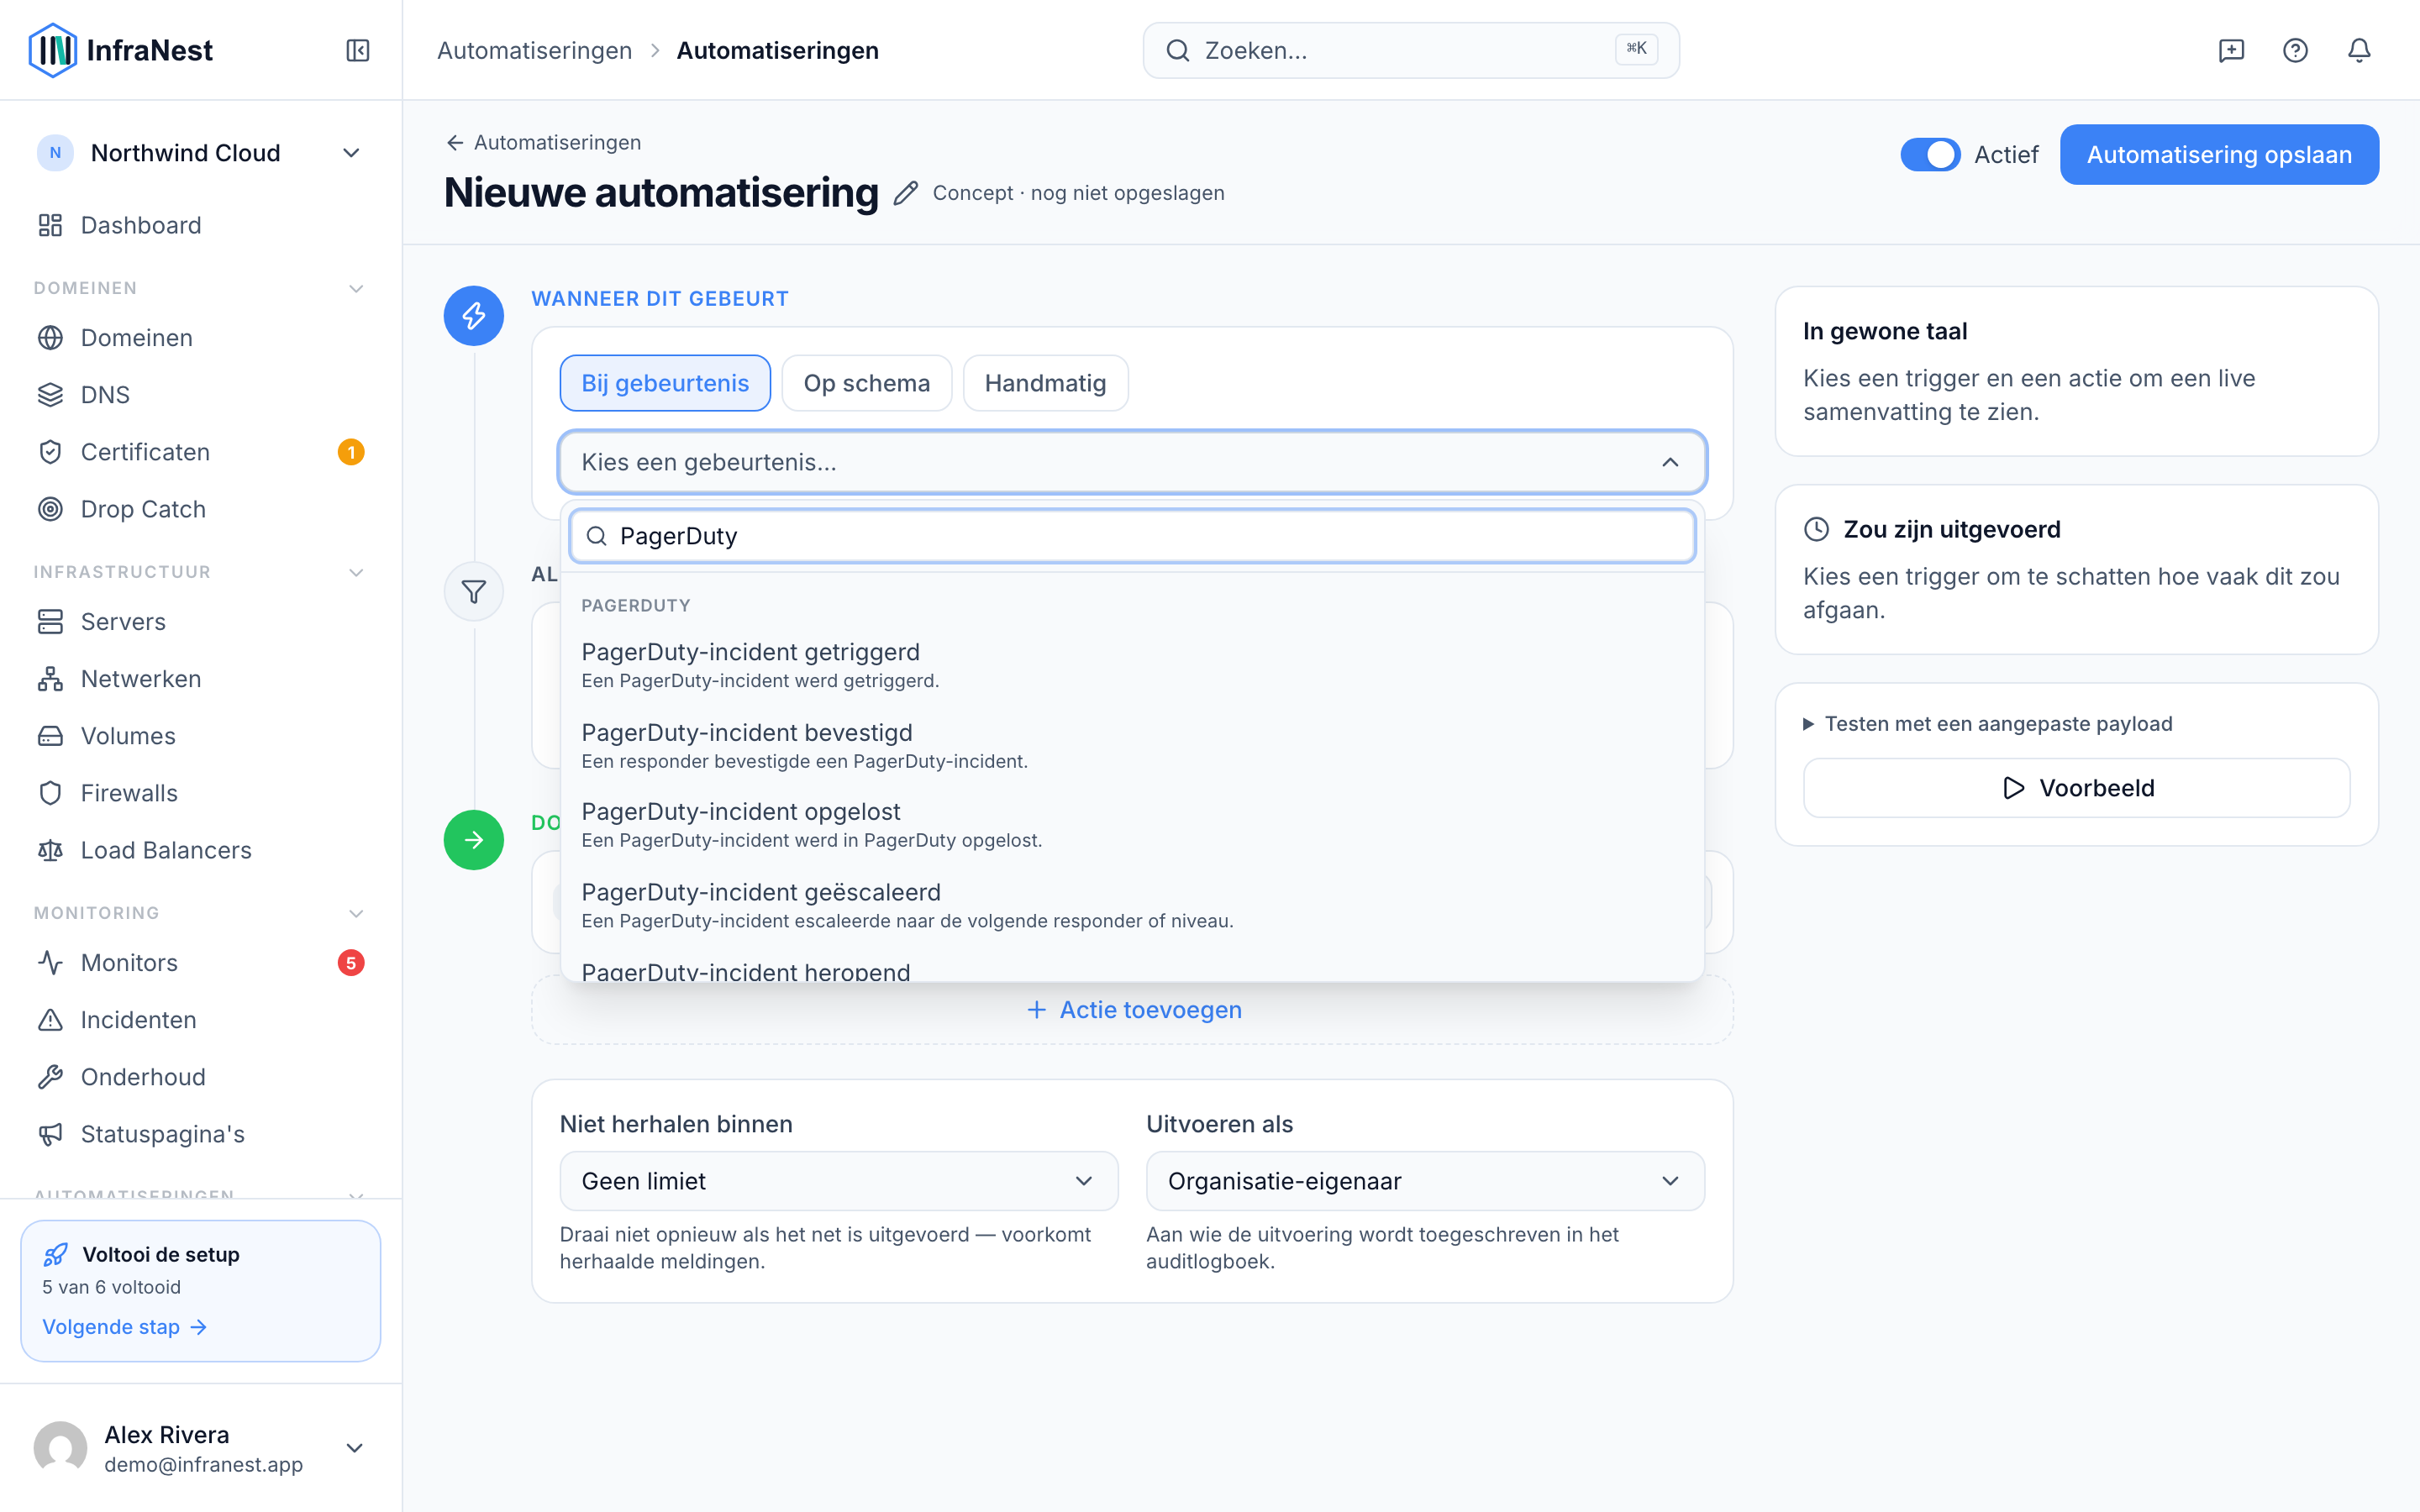This screenshot has height=1512, width=2420.
Task: Select the Handmatig tab
Action: tap(1045, 383)
